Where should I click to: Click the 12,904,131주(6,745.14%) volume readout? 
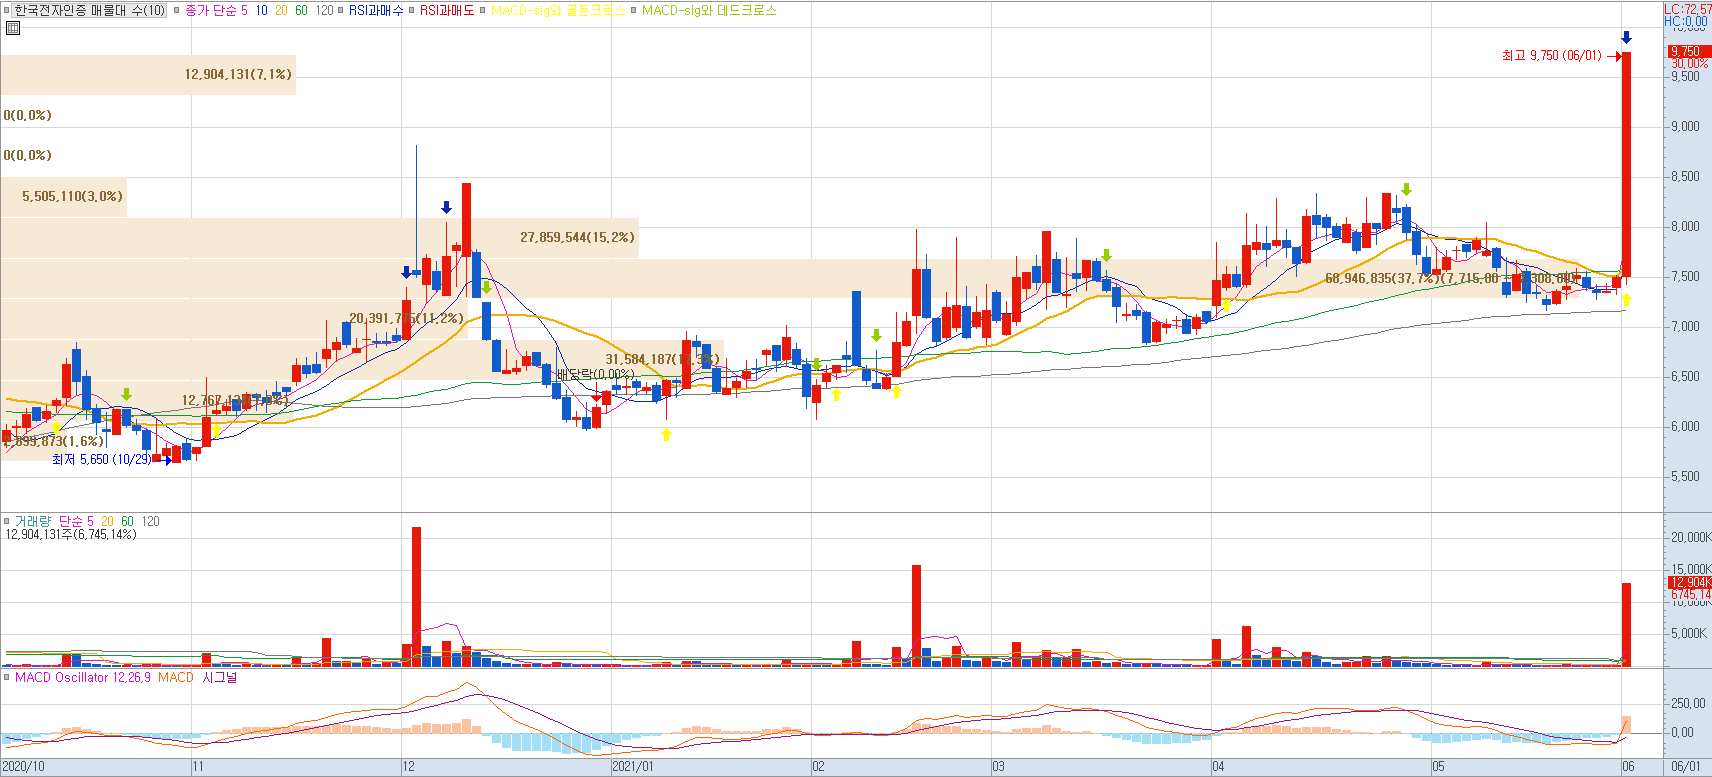click(x=71, y=535)
